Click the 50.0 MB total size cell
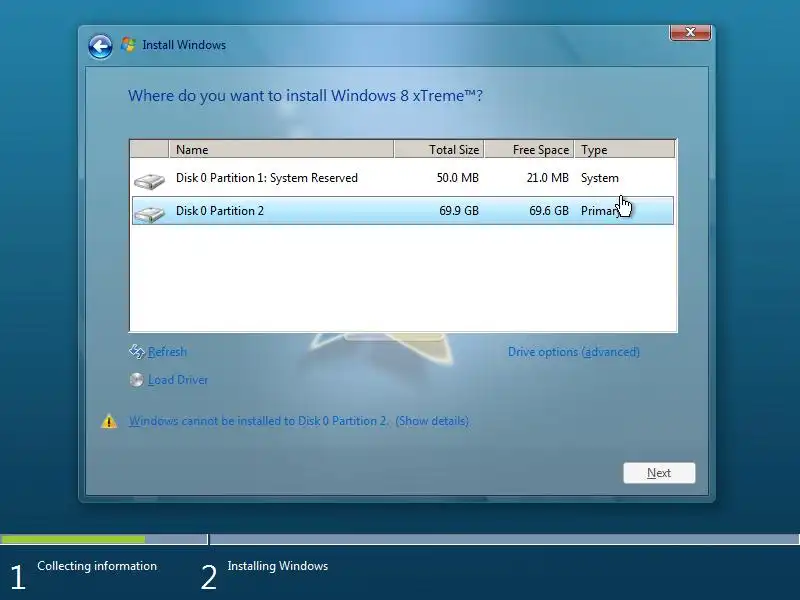This screenshot has width=800, height=600. click(458, 178)
